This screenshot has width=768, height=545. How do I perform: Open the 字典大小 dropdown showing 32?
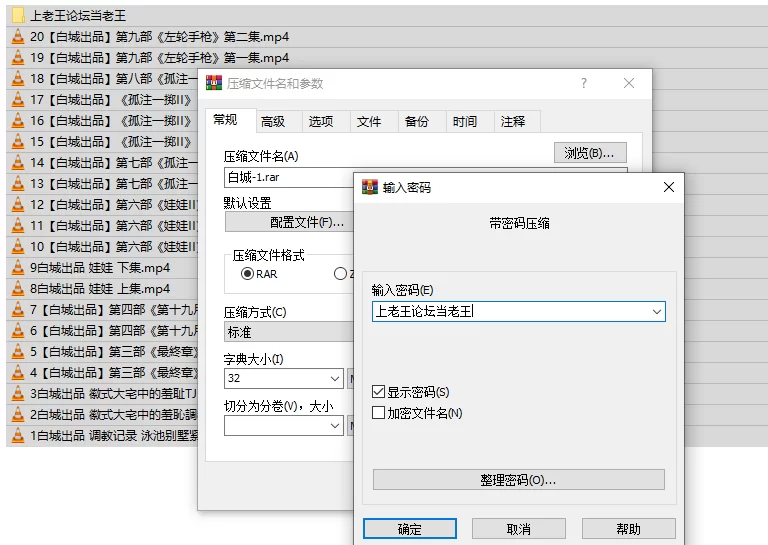pyautogui.click(x=335, y=379)
